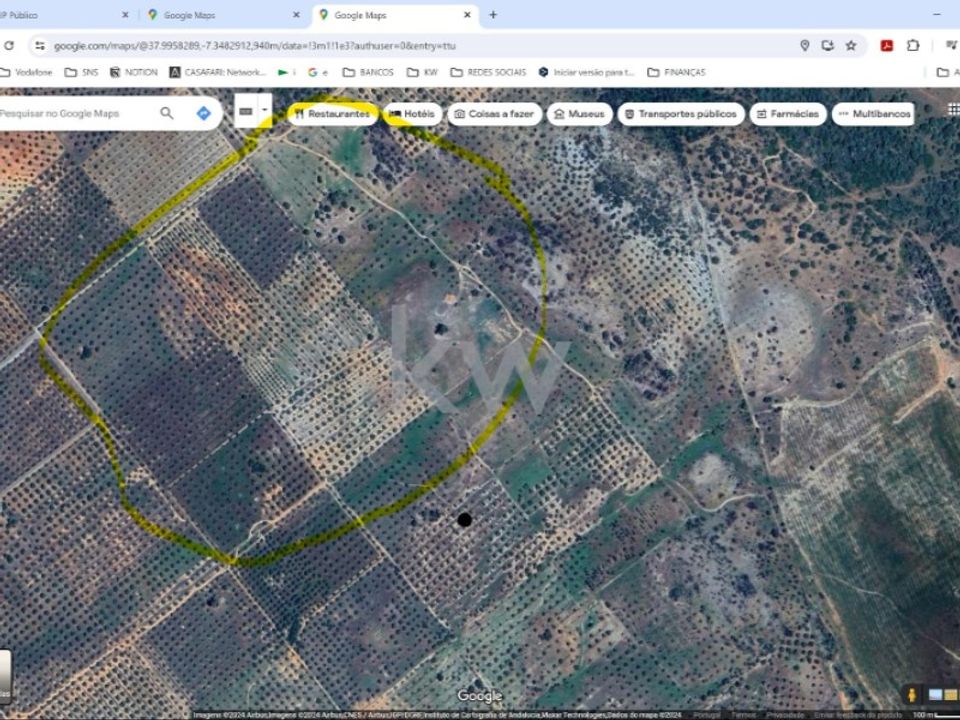Open Directions with the blue arrow icon
The image size is (960, 720).
(204, 113)
